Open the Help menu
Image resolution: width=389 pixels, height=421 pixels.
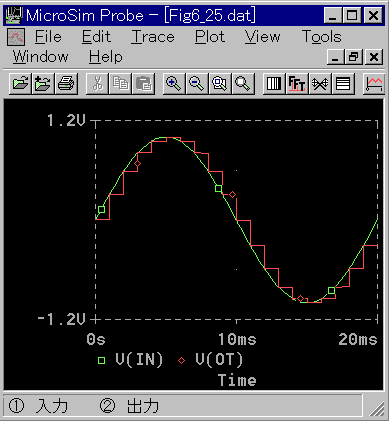[106, 57]
